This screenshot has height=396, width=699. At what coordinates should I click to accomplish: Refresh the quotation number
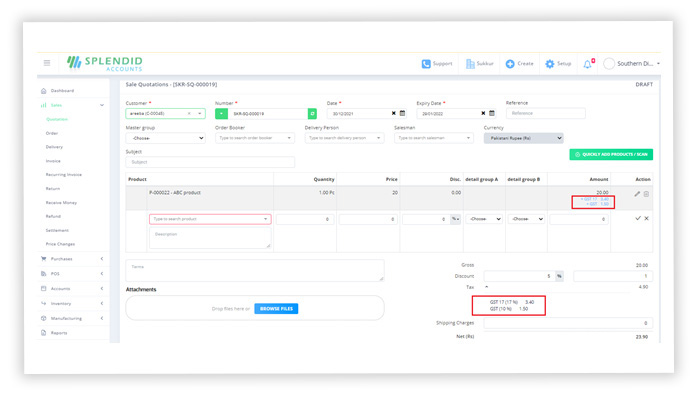pyautogui.click(x=312, y=114)
